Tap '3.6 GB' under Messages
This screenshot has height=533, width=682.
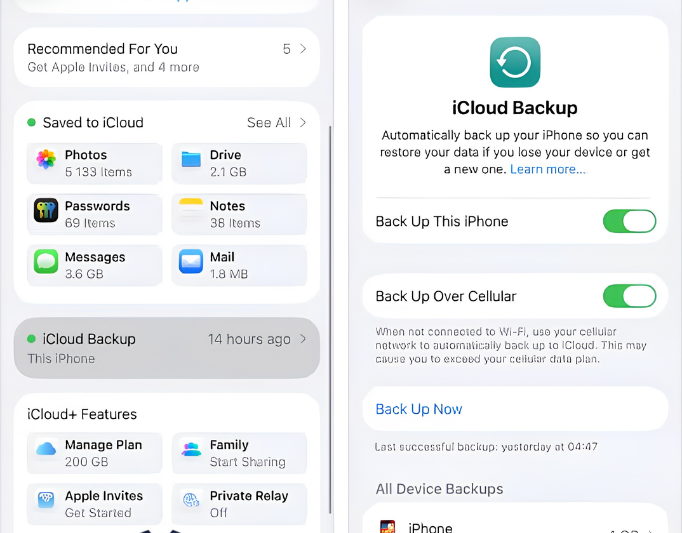pos(84,274)
